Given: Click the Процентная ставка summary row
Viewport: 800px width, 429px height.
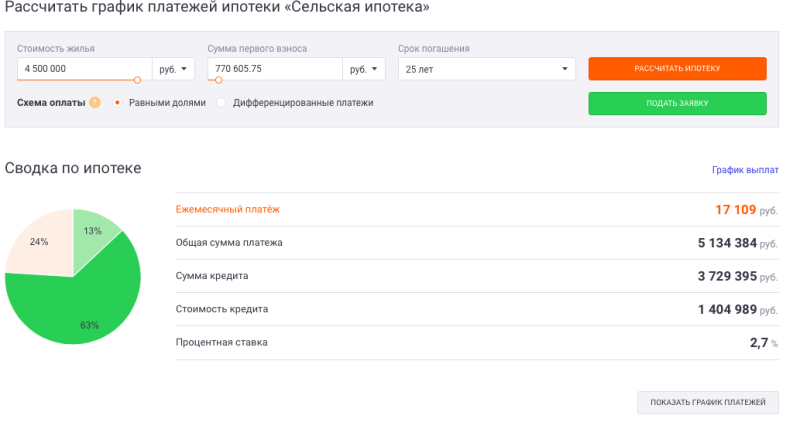Looking at the screenshot, I should (476, 342).
